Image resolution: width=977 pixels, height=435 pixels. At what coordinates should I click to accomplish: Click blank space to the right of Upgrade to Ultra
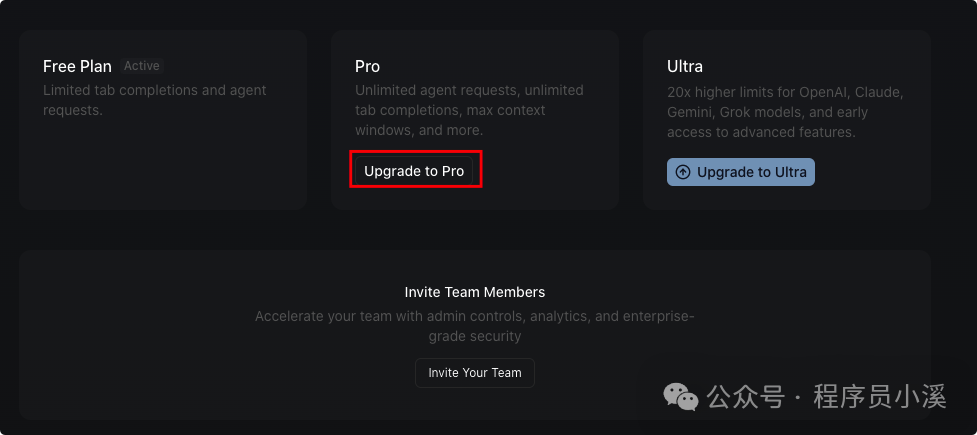(x=870, y=172)
